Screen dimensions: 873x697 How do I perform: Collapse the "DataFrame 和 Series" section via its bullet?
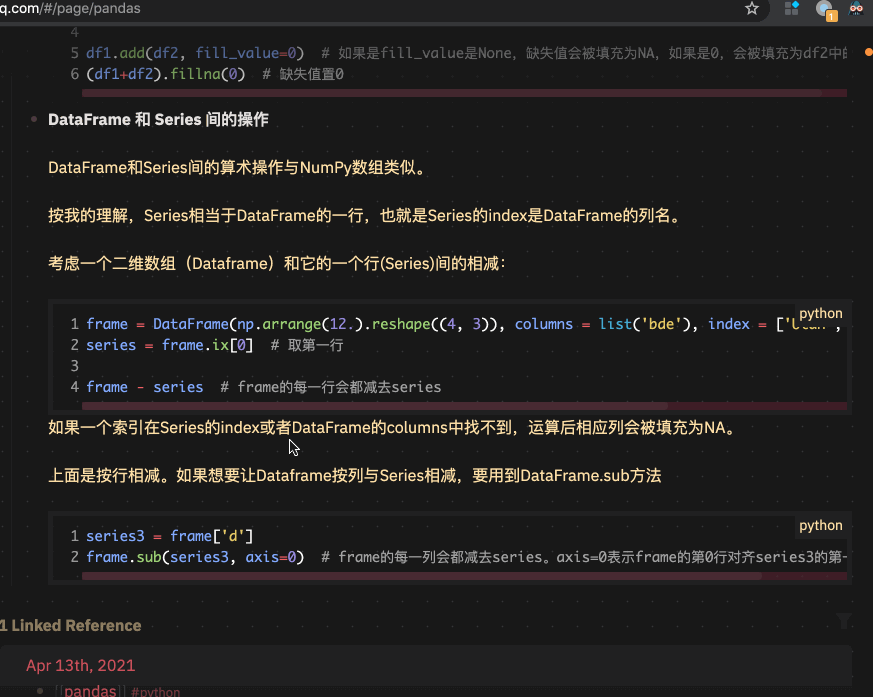[x=33, y=120]
